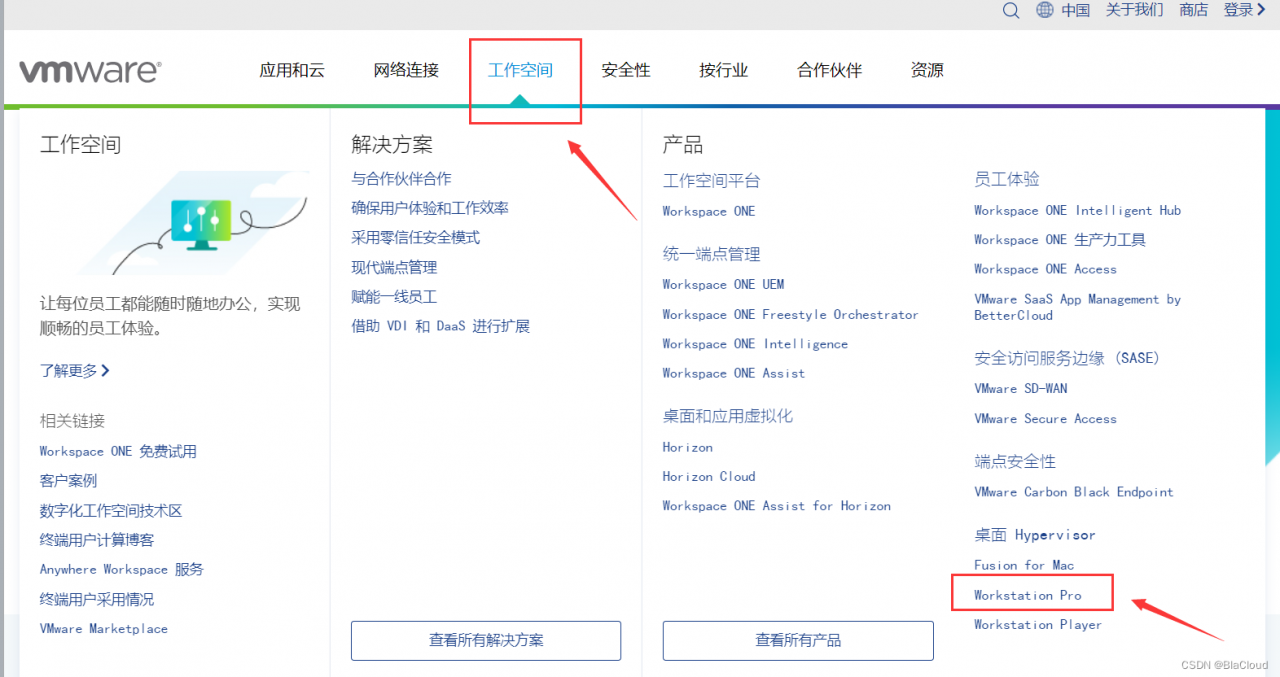Open the Workstation Player link
The height and width of the screenshot is (677, 1280).
click(x=1038, y=625)
